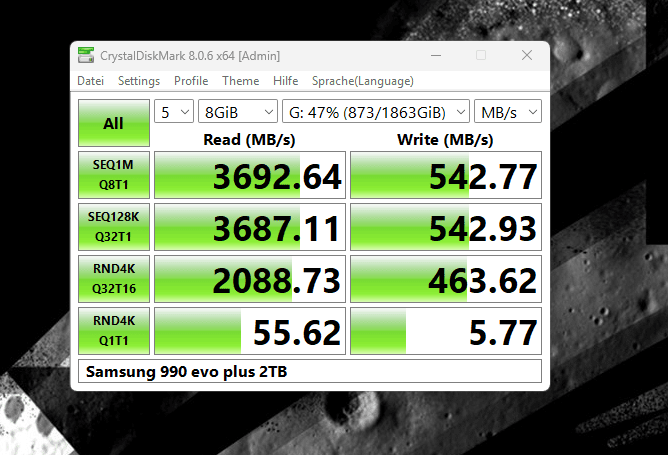Click the SEQ128K write result 542.93
The height and width of the screenshot is (455, 668).
point(446,227)
